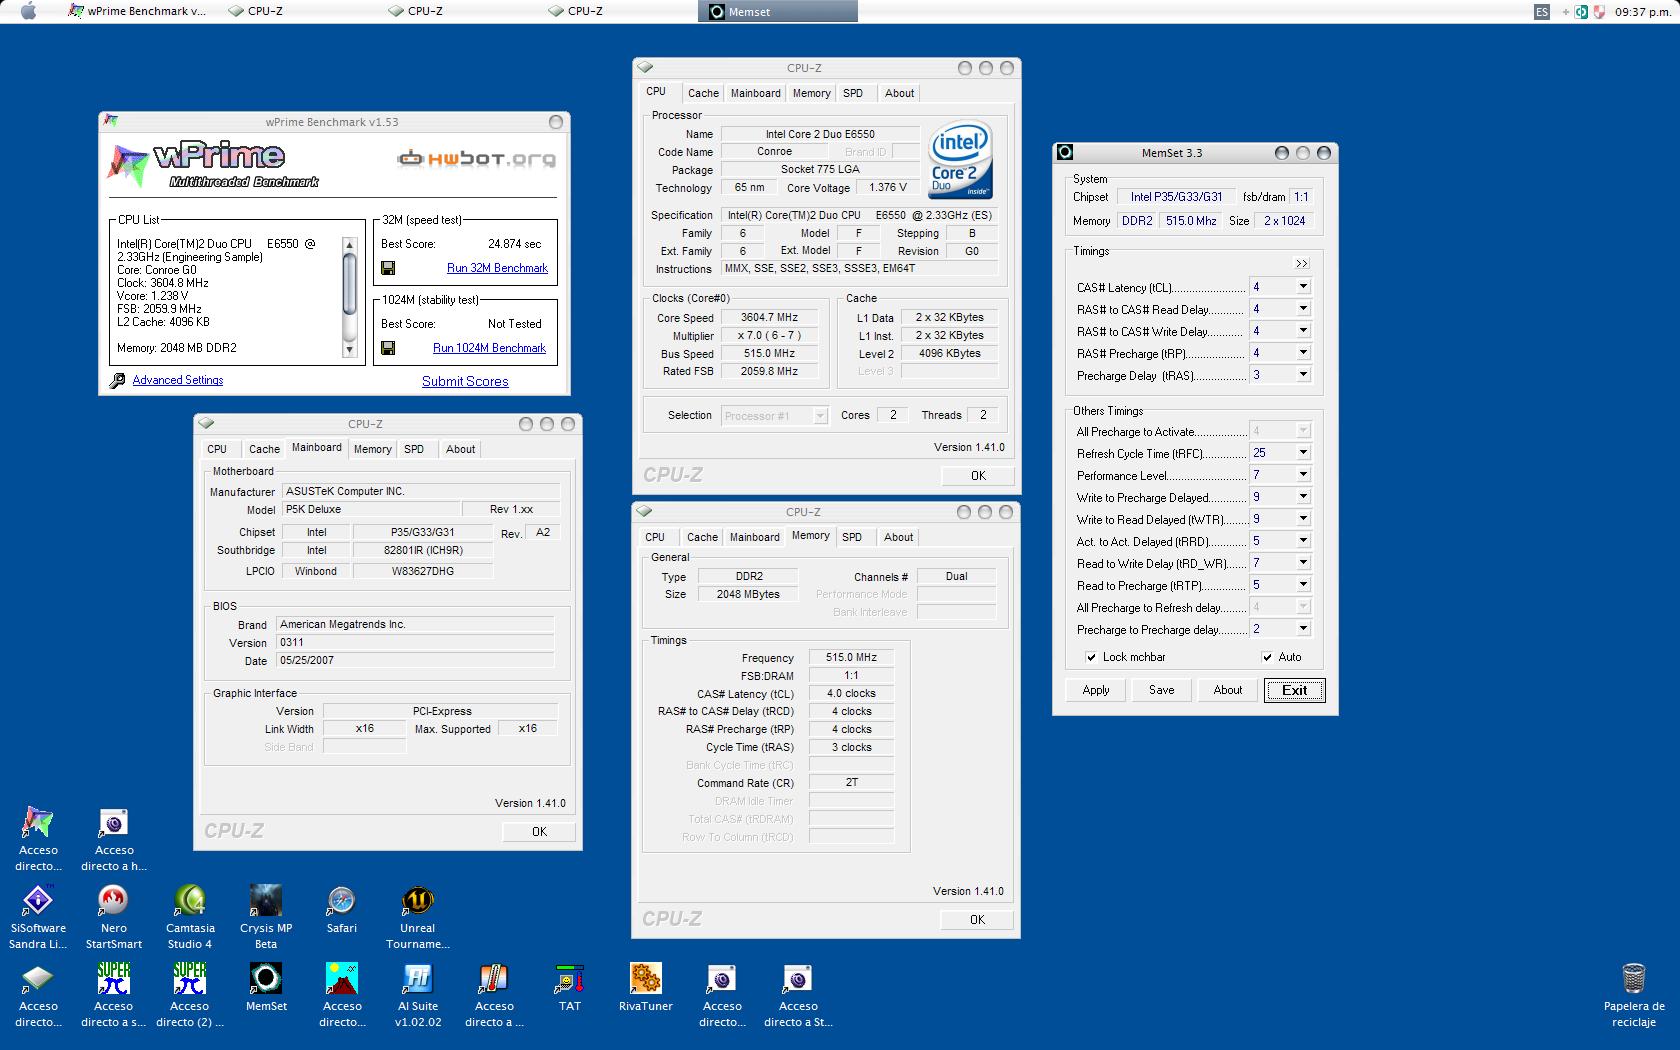
Task: Expand the RAS# Precharge (tRP) dropdown
Action: 1303,353
